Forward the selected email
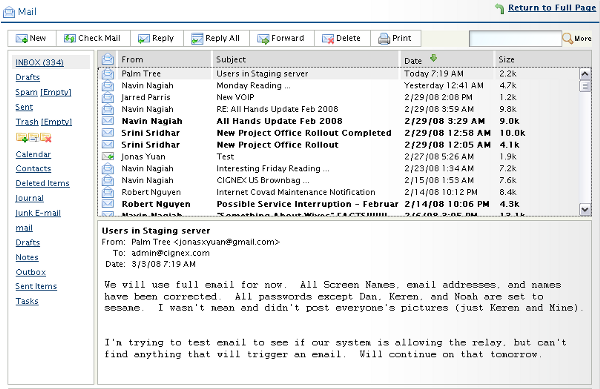 [282, 38]
